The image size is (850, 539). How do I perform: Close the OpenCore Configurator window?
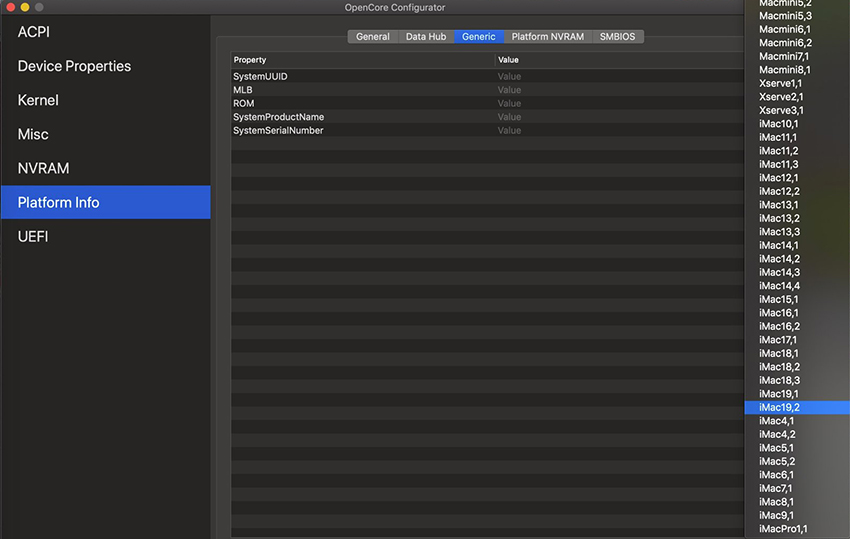(x=10, y=7)
